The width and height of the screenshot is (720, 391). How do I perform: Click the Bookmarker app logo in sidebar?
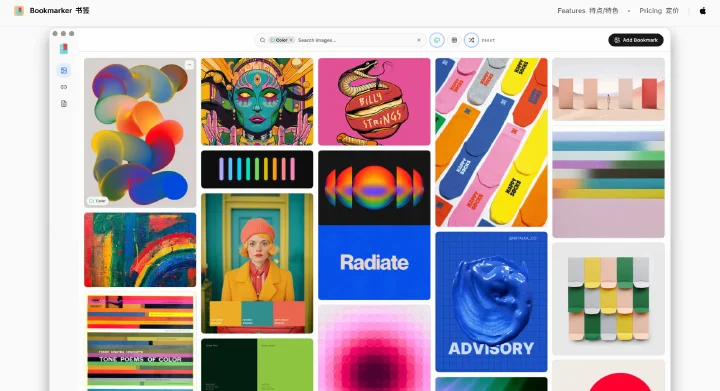[64, 49]
